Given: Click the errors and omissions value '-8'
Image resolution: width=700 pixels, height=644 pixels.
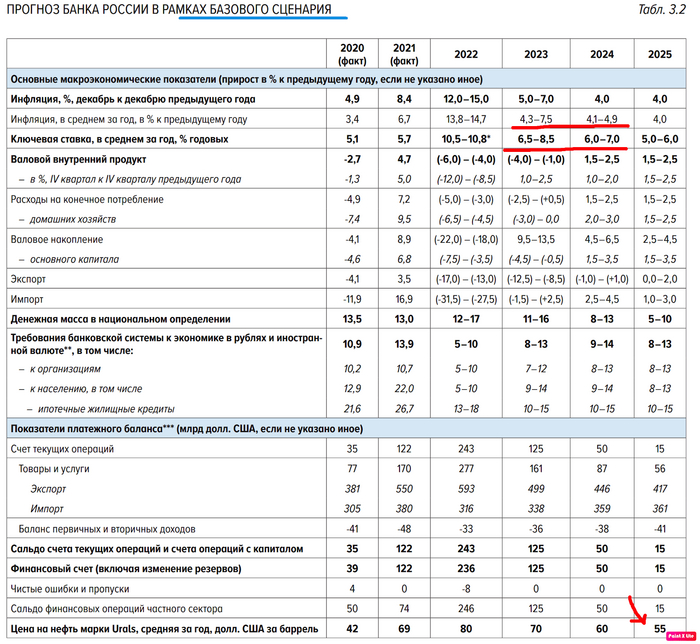Looking at the screenshot, I should (466, 589).
